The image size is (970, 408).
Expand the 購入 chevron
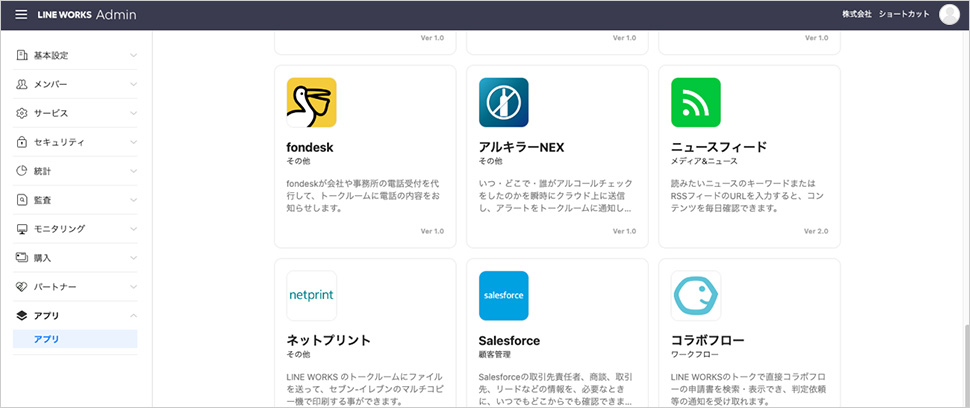(x=133, y=258)
